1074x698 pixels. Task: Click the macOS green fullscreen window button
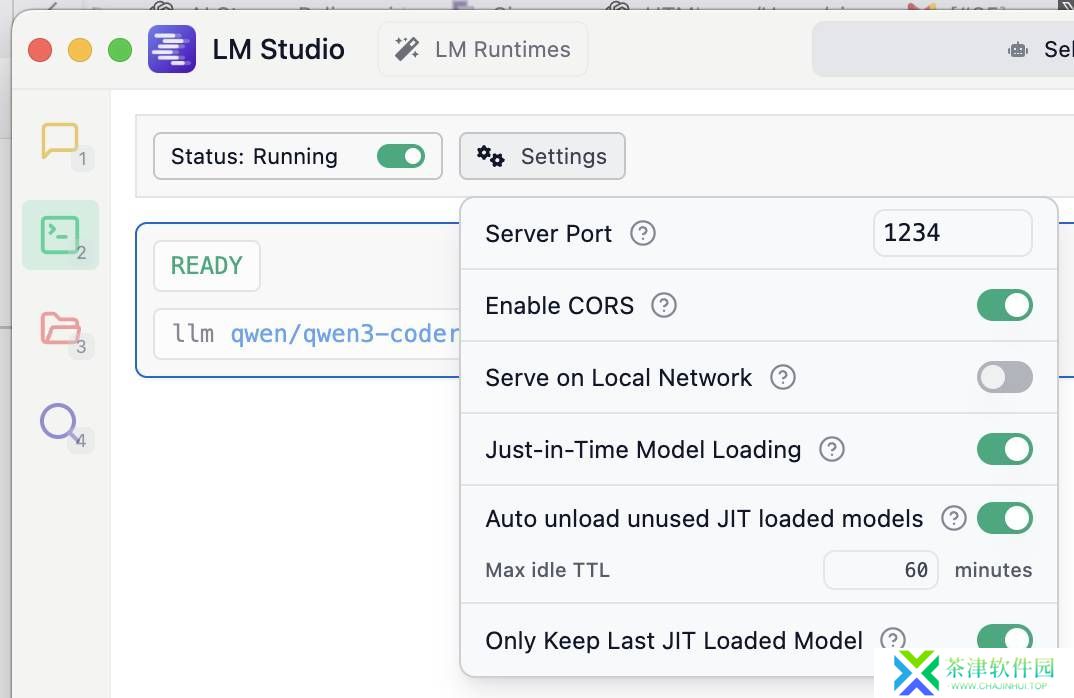121,50
